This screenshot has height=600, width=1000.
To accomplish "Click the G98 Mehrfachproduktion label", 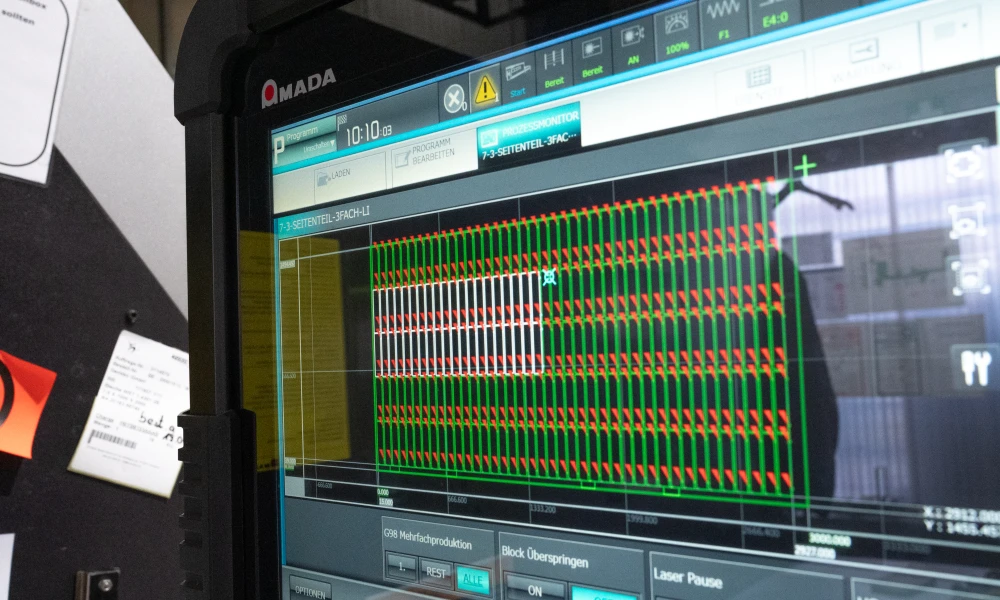I will [428, 539].
